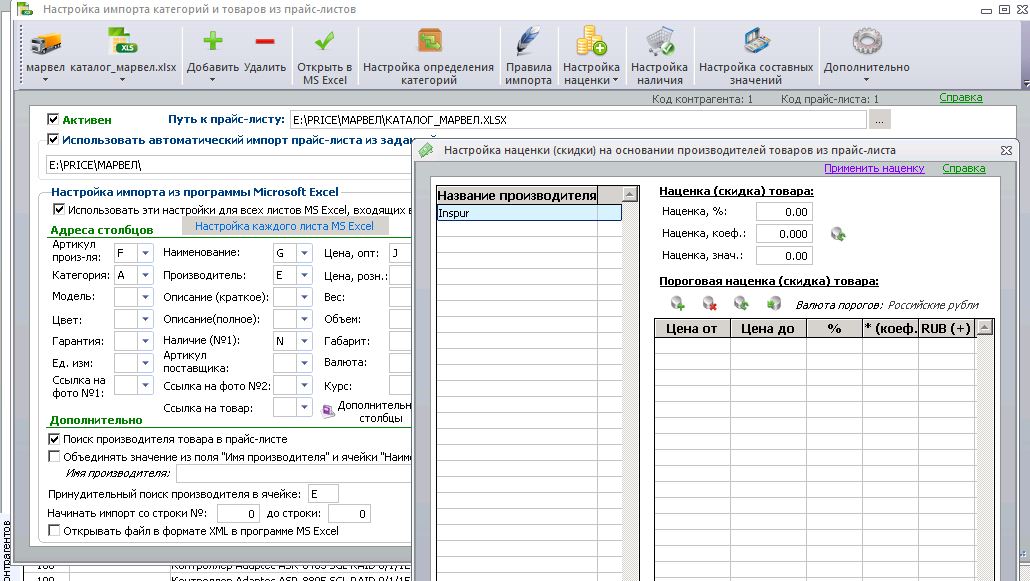
Task: Open the Ед. изм column dropdown
Action: tap(145, 363)
